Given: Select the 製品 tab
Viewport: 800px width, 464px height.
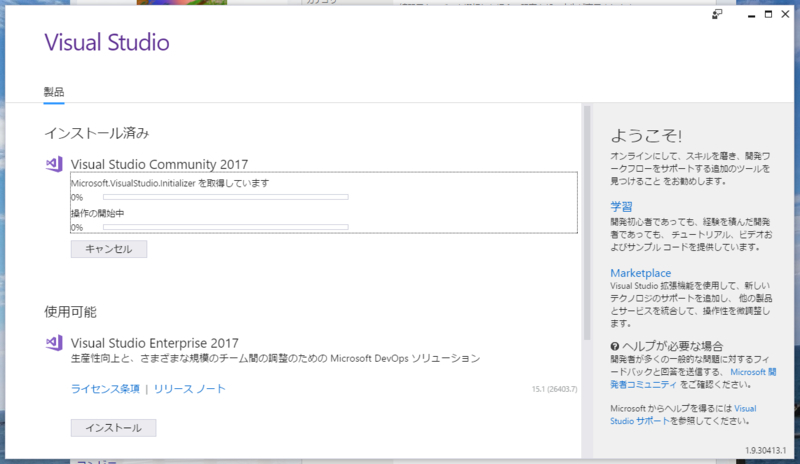Looking at the screenshot, I should click(x=54, y=92).
